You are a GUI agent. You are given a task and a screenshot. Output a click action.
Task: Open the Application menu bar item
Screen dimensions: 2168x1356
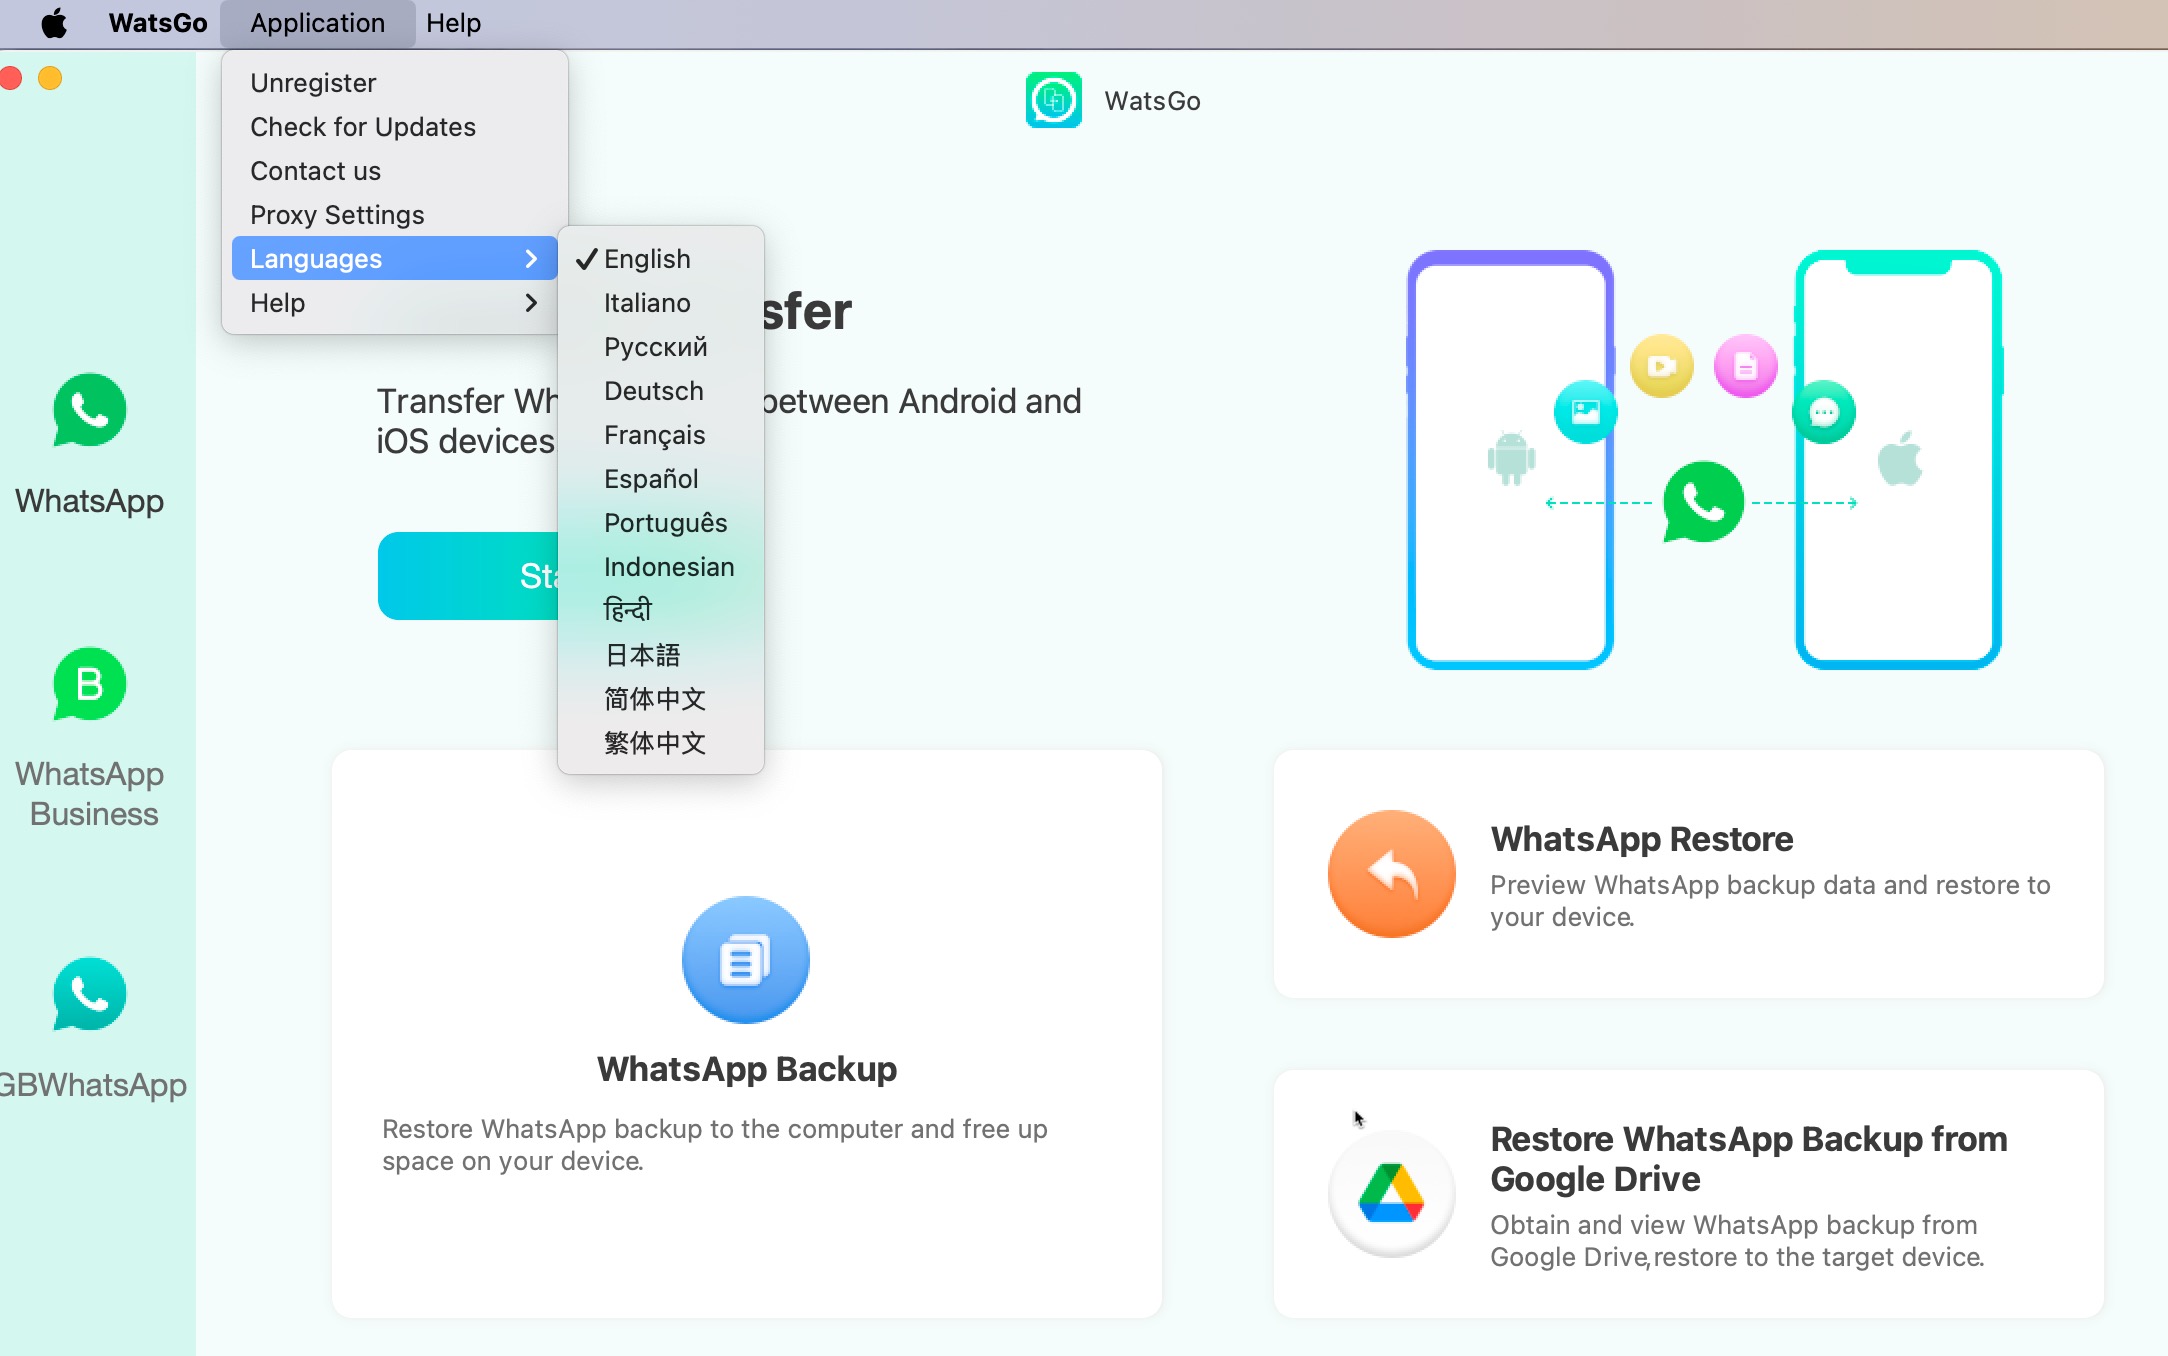pyautogui.click(x=317, y=23)
